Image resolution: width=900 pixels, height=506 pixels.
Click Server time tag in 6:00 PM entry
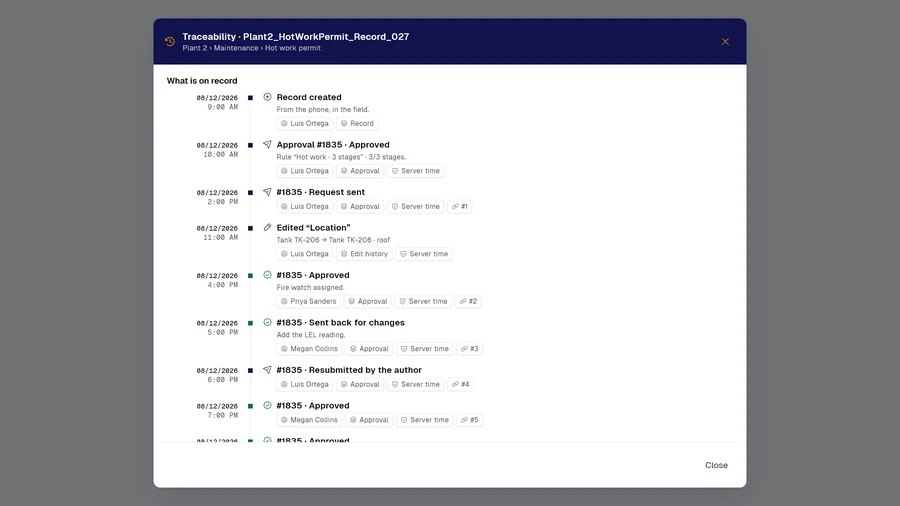(x=416, y=384)
